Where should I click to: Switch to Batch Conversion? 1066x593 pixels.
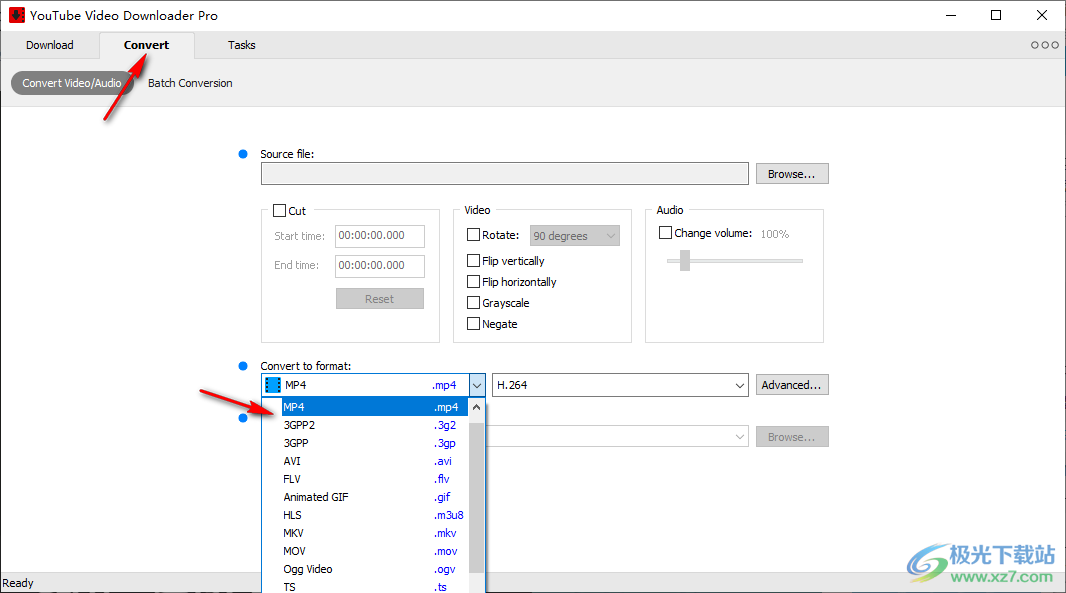pyautogui.click(x=190, y=83)
